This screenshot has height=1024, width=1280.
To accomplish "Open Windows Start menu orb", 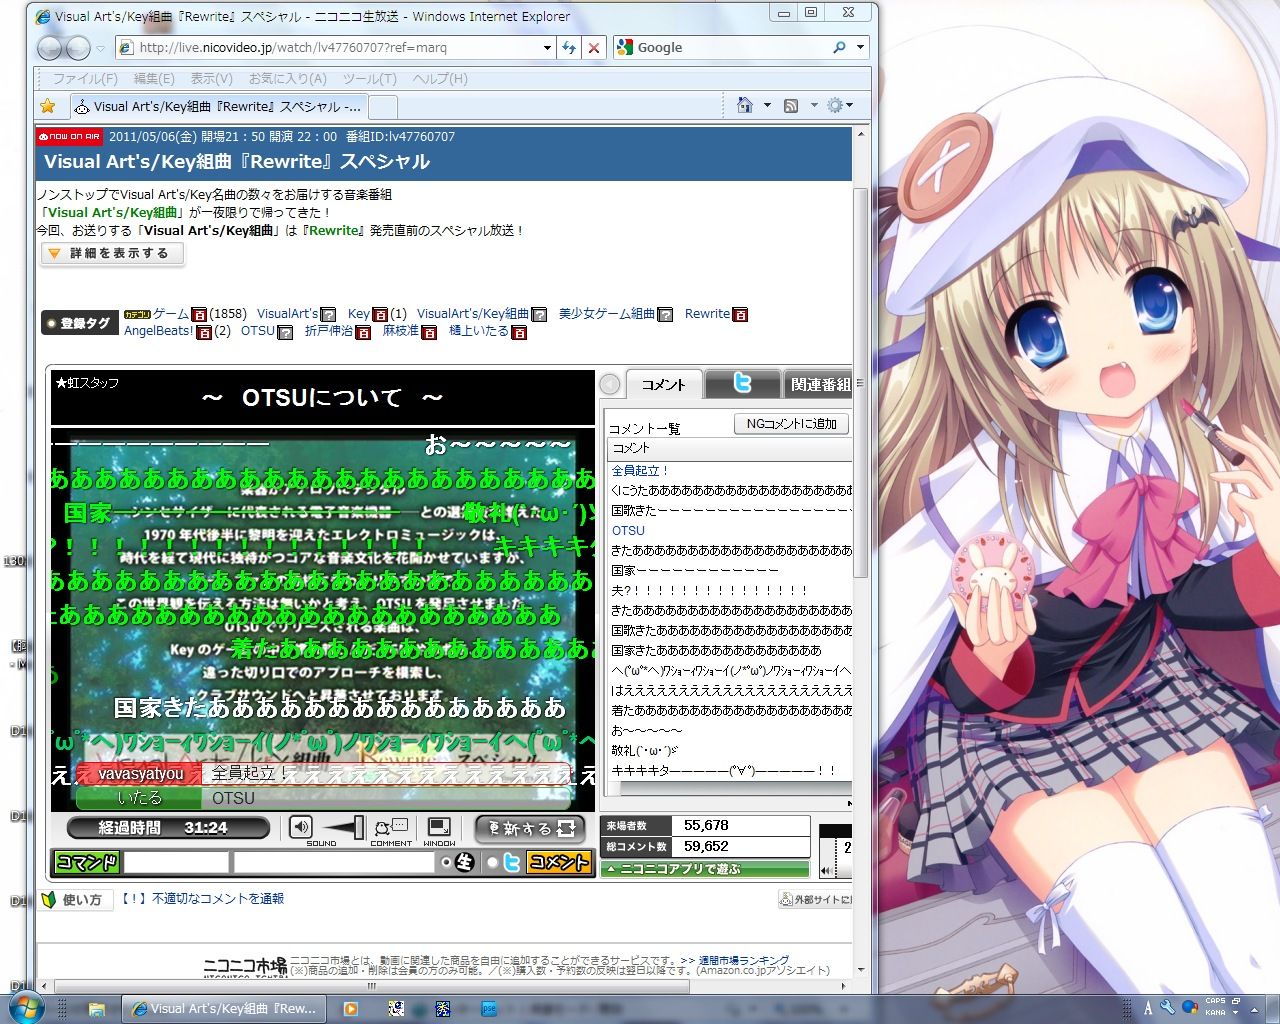I will [25, 1007].
